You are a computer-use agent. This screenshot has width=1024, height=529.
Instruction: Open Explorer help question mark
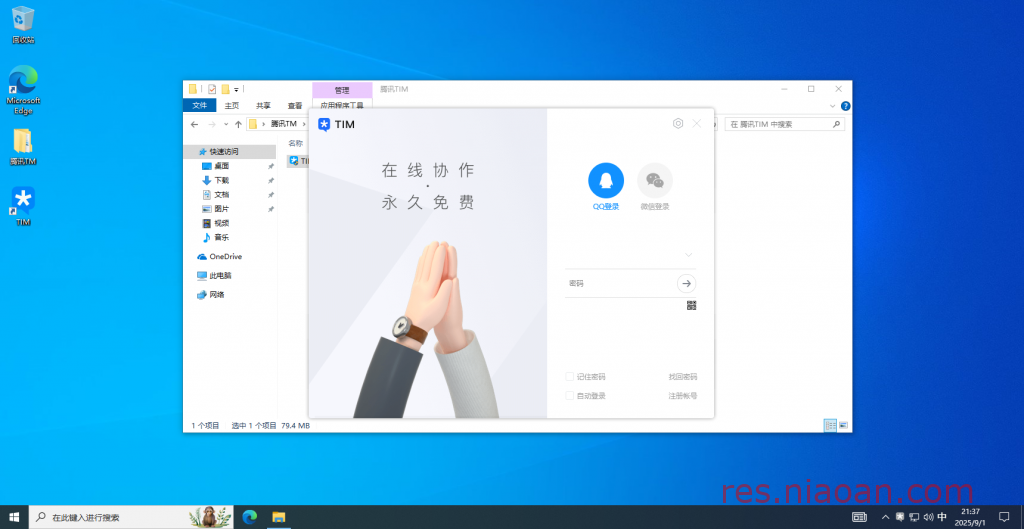(845, 106)
